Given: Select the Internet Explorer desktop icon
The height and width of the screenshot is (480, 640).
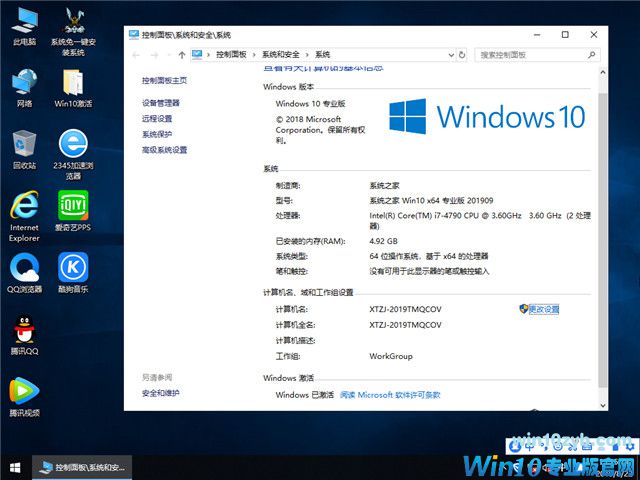Looking at the screenshot, I should tap(24, 216).
